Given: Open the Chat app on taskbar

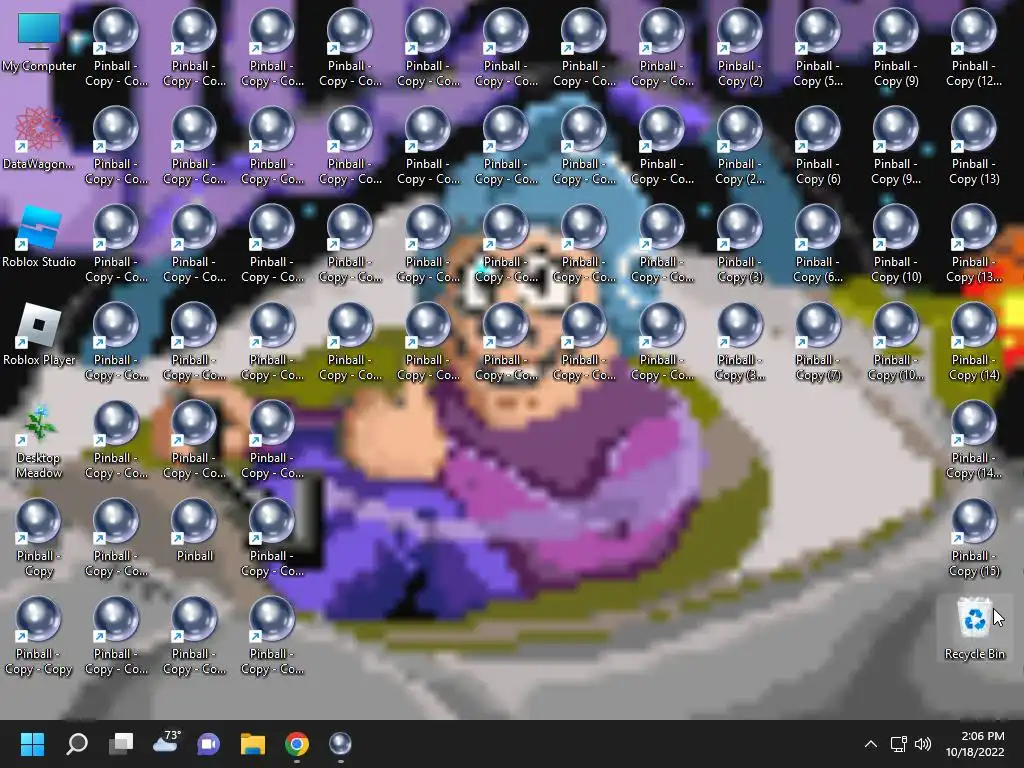Looking at the screenshot, I should point(208,743).
